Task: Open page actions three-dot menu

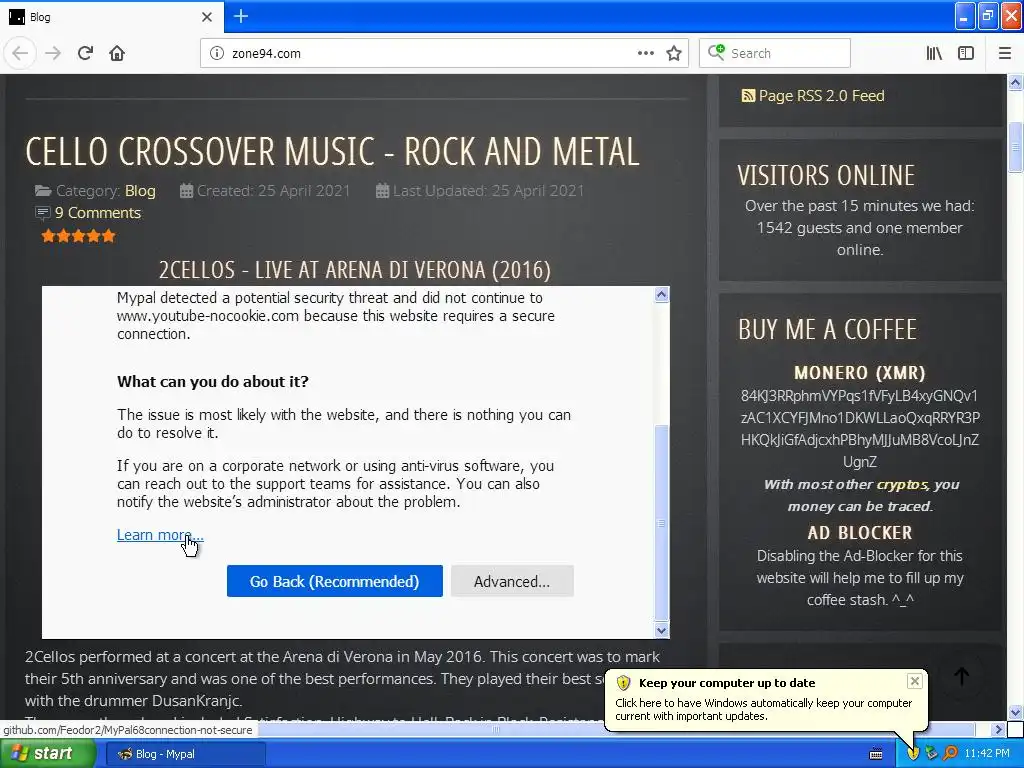Action: (645, 54)
